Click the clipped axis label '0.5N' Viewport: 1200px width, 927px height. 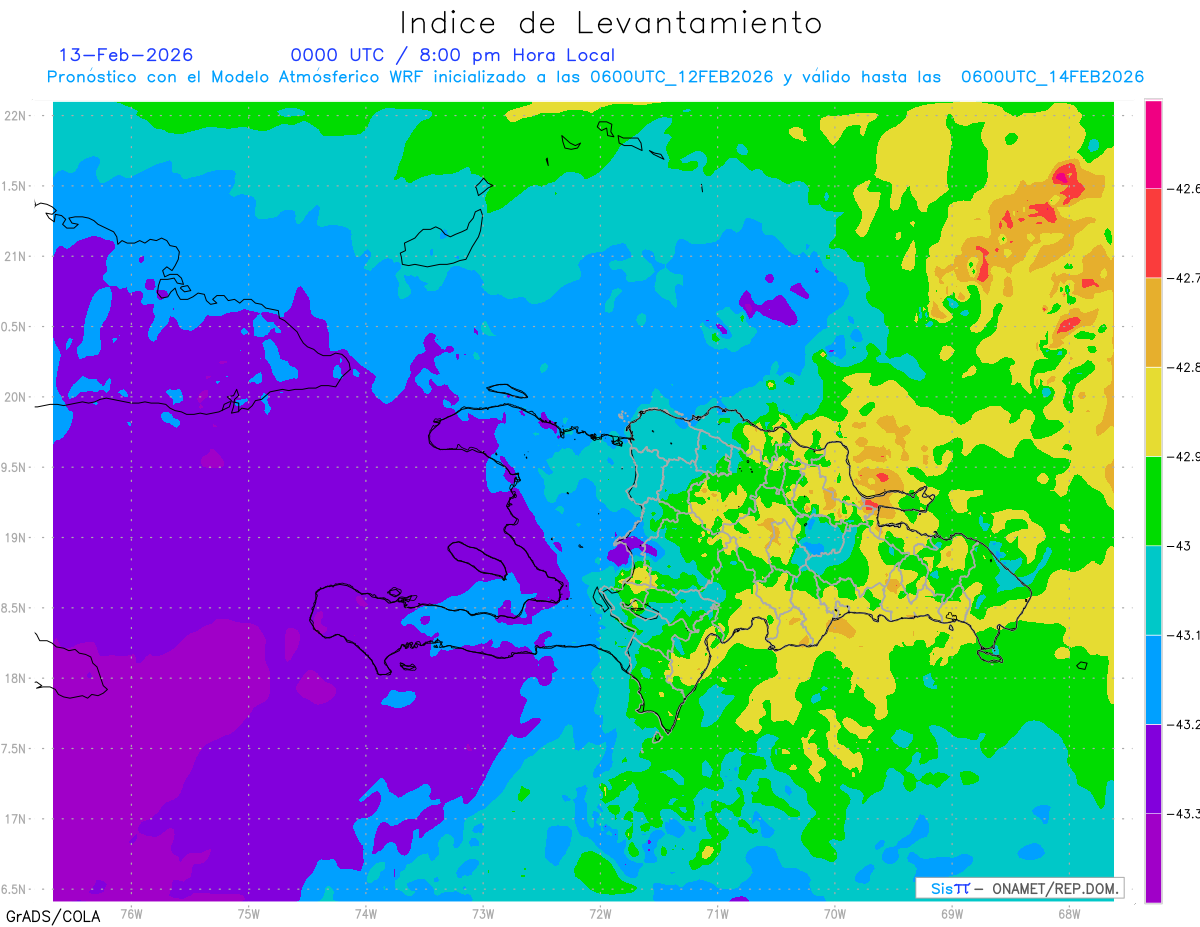15,327
